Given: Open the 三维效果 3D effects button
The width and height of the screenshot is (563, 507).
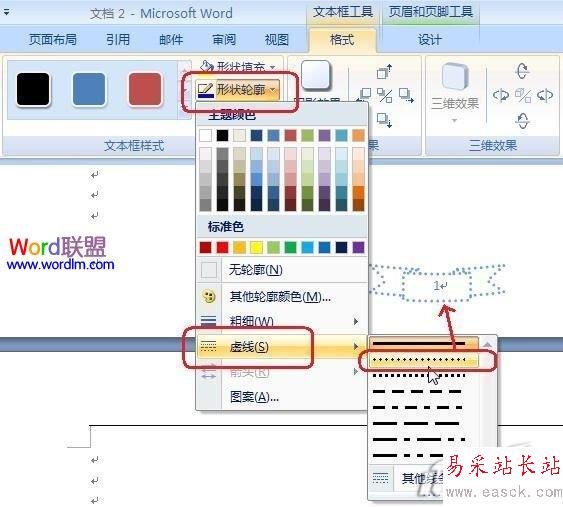Looking at the screenshot, I should [455, 92].
